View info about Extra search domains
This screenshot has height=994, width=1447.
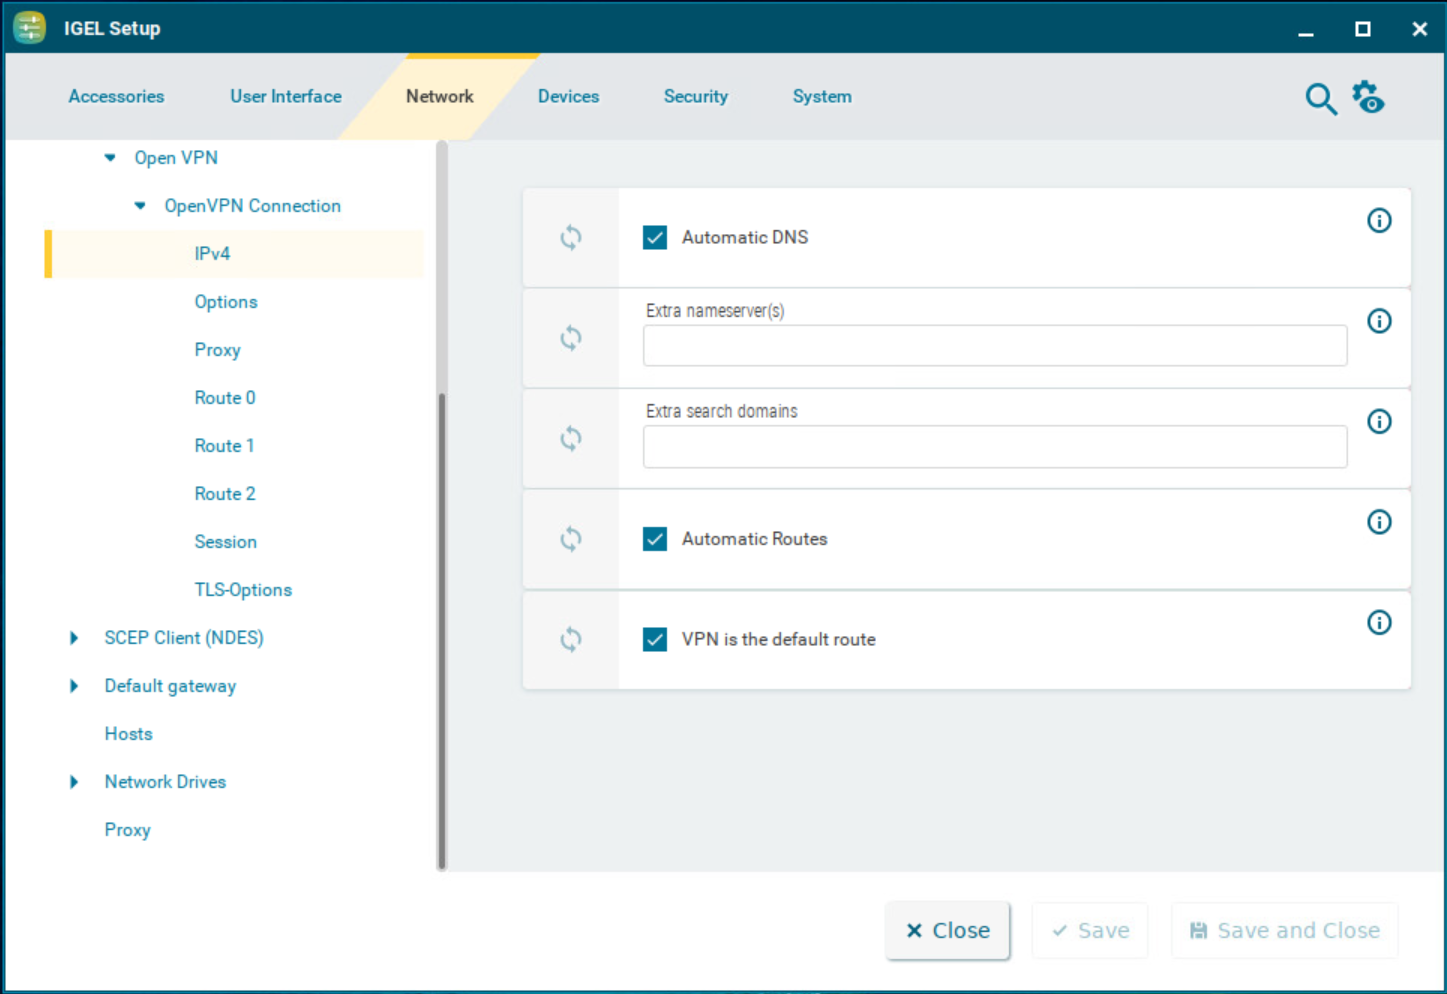coord(1379,421)
